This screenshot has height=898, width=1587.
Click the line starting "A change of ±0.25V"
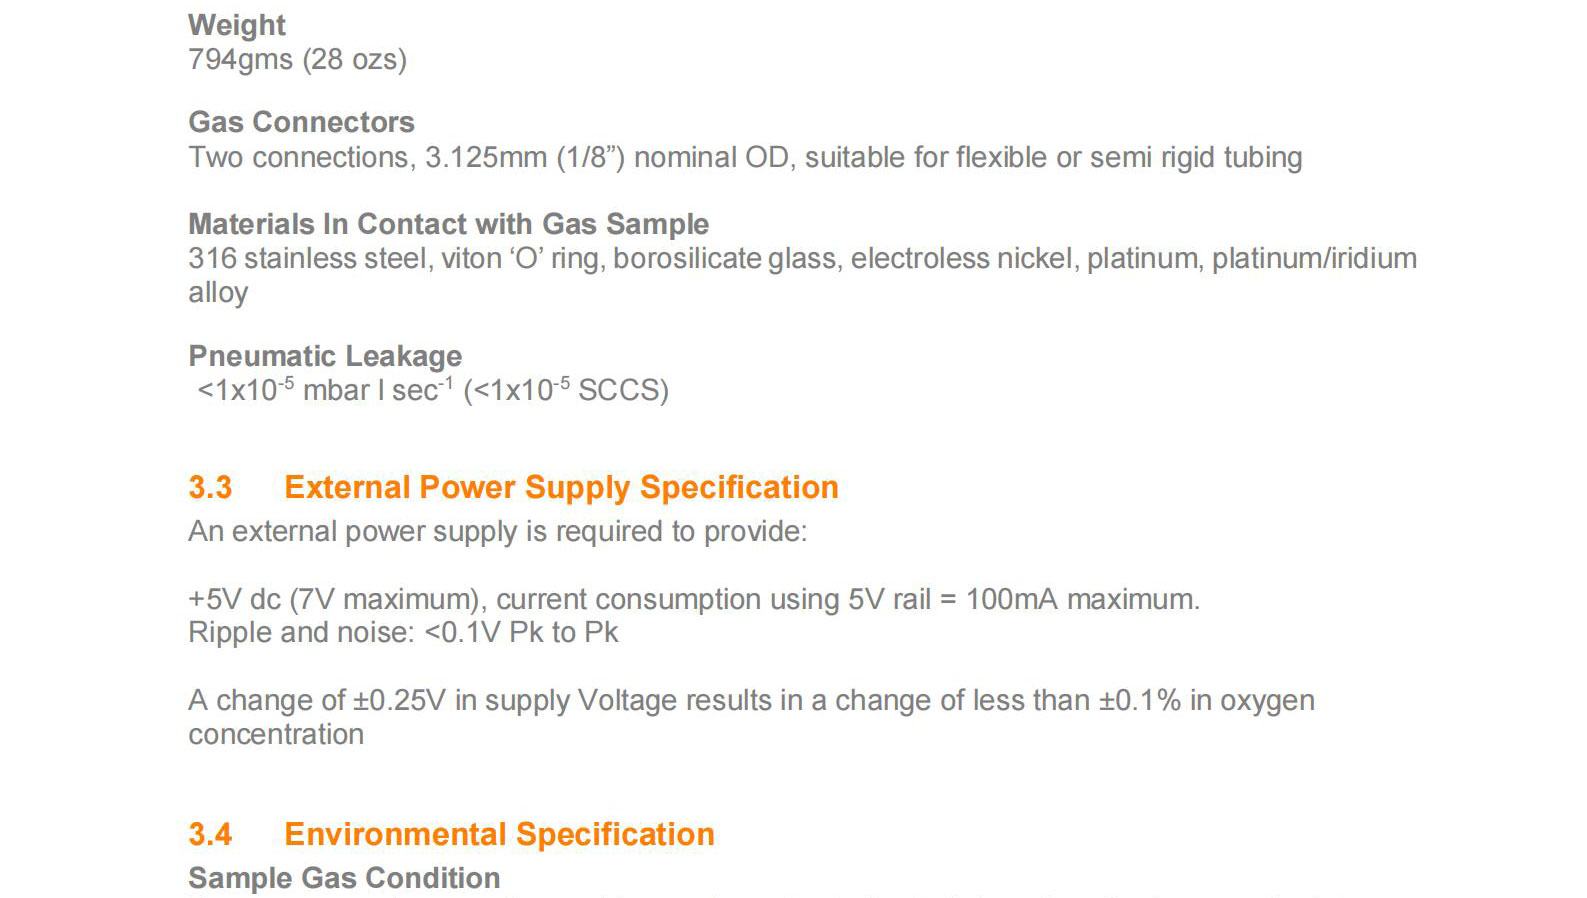750,700
